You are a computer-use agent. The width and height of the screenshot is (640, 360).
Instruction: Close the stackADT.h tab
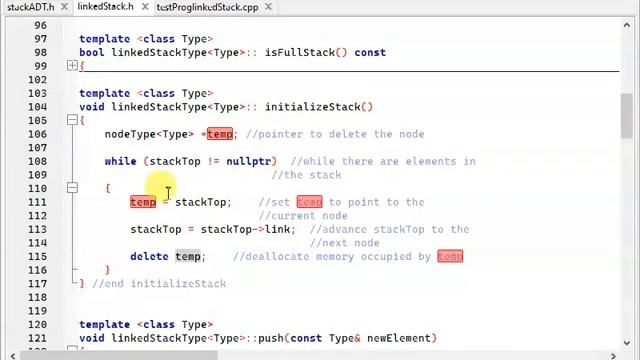pos(64,7)
